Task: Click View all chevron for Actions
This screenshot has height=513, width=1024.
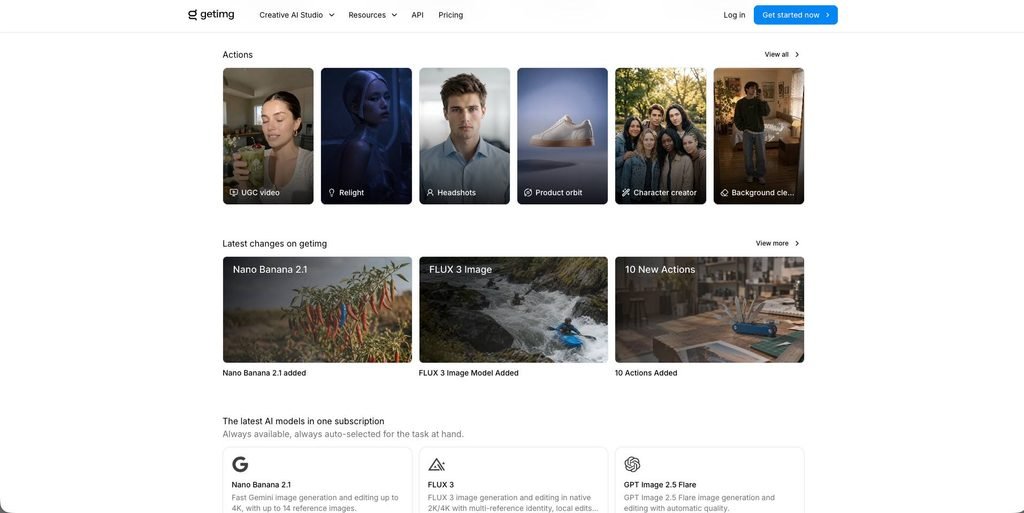Action: click(797, 55)
